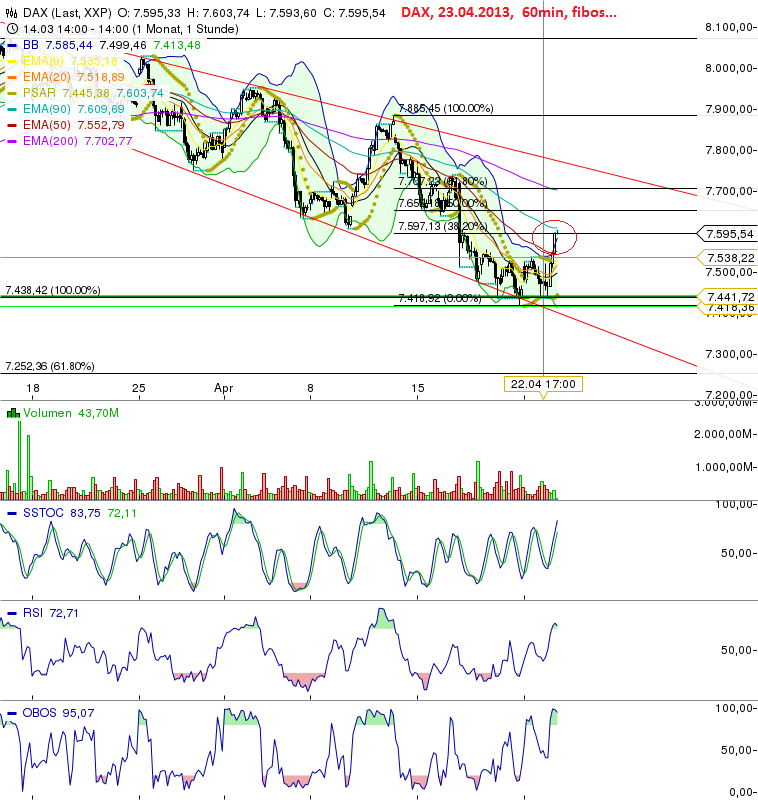Click the 7.441,72 price tag on axis

point(730,297)
